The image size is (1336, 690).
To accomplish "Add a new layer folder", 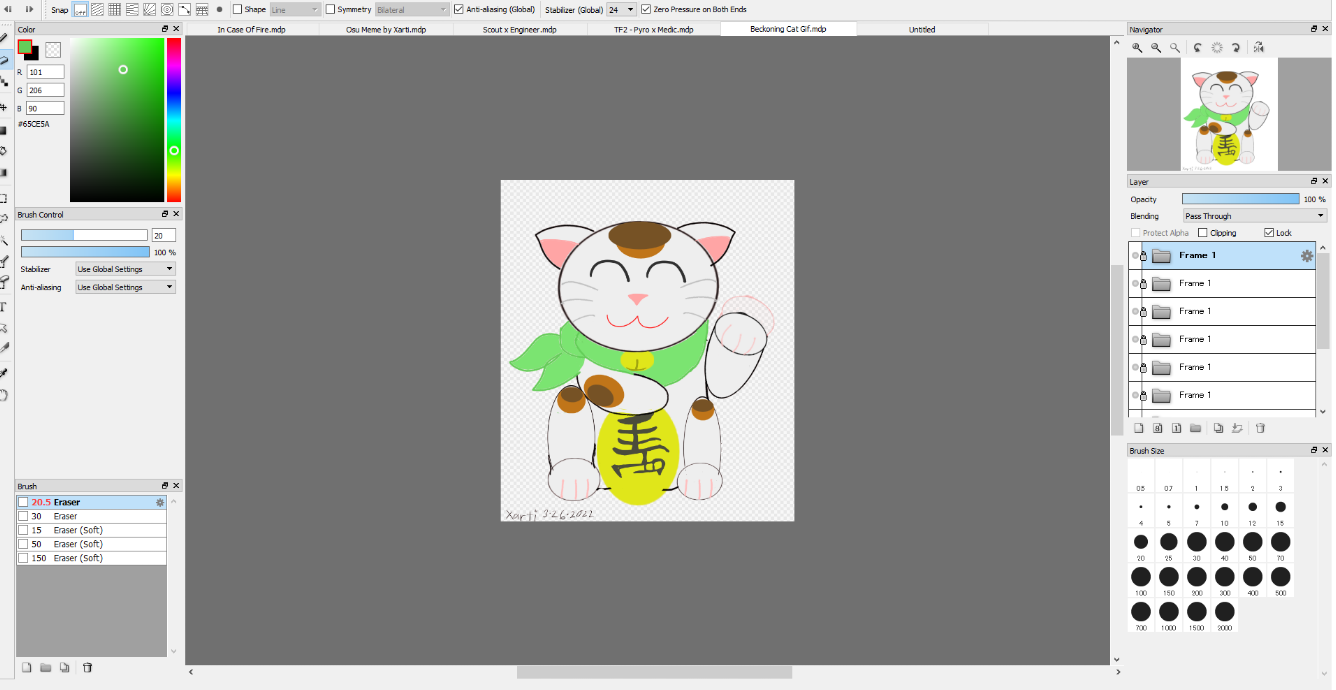I will click(1195, 428).
